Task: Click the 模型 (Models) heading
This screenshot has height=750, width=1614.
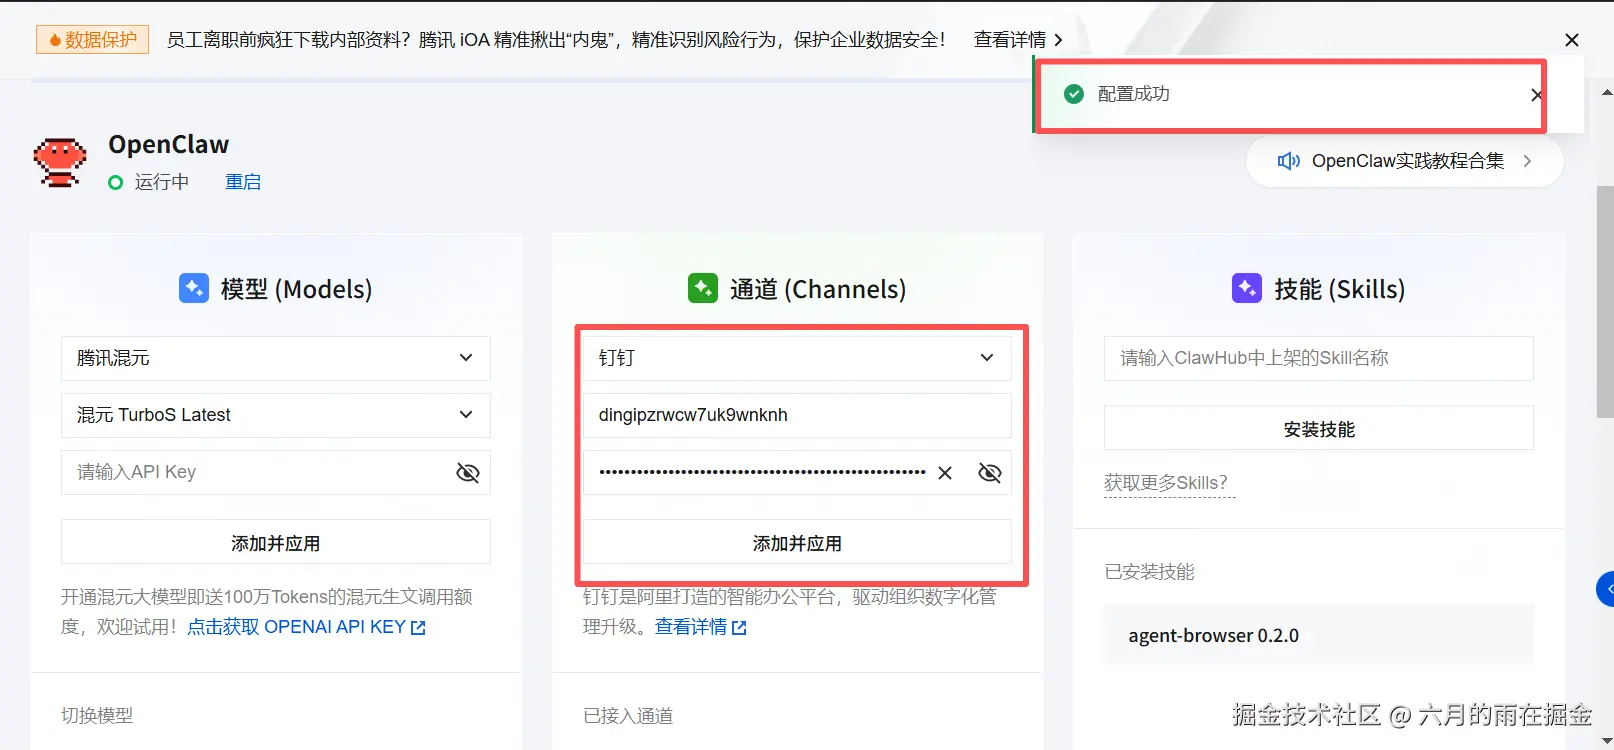Action: point(296,289)
